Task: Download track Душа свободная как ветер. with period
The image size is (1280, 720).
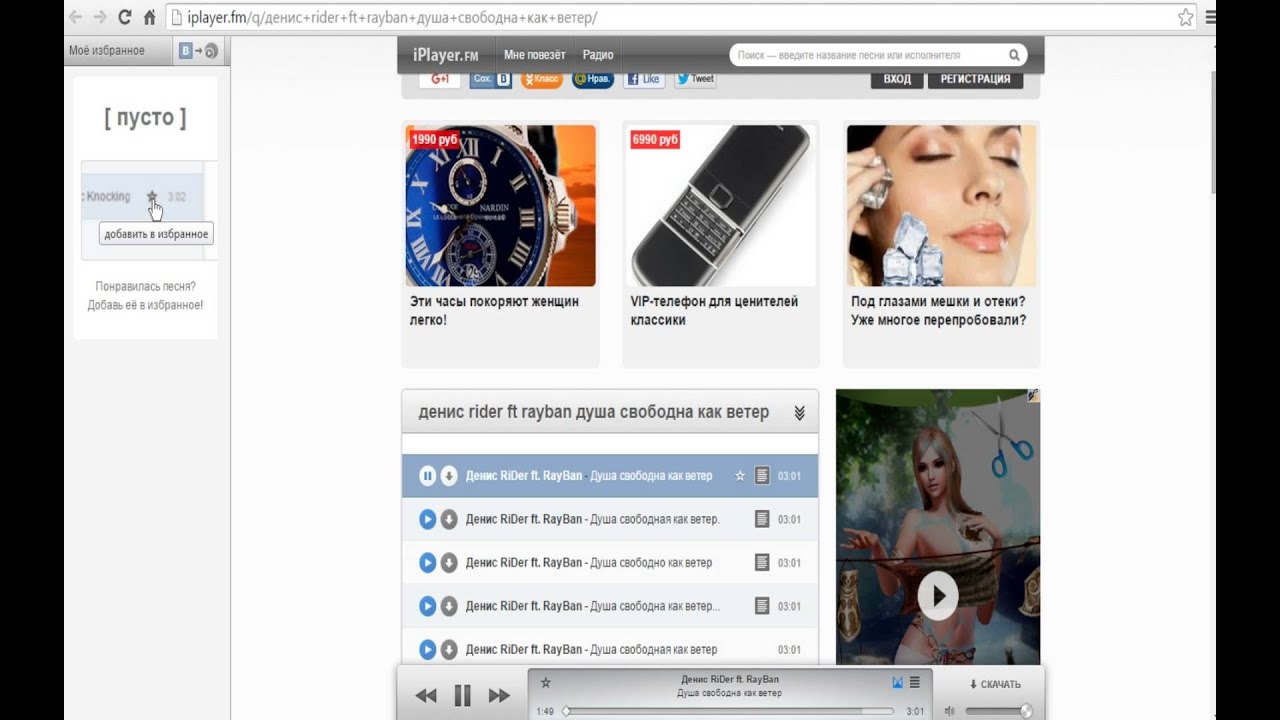Action: tap(449, 519)
